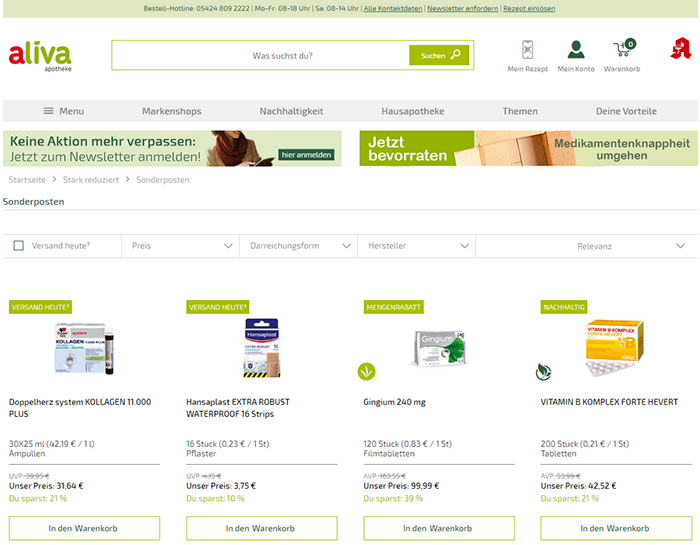Follow the Alle Kontaktdaten link
This screenshot has width=700, height=545.
[393, 8]
